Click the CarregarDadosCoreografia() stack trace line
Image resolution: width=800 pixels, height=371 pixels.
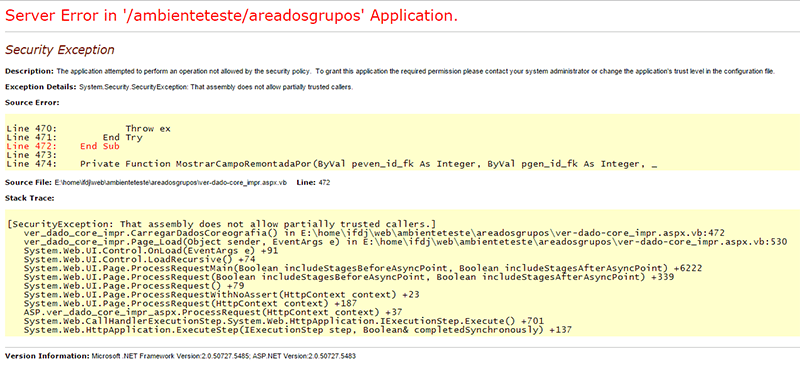click(374, 232)
